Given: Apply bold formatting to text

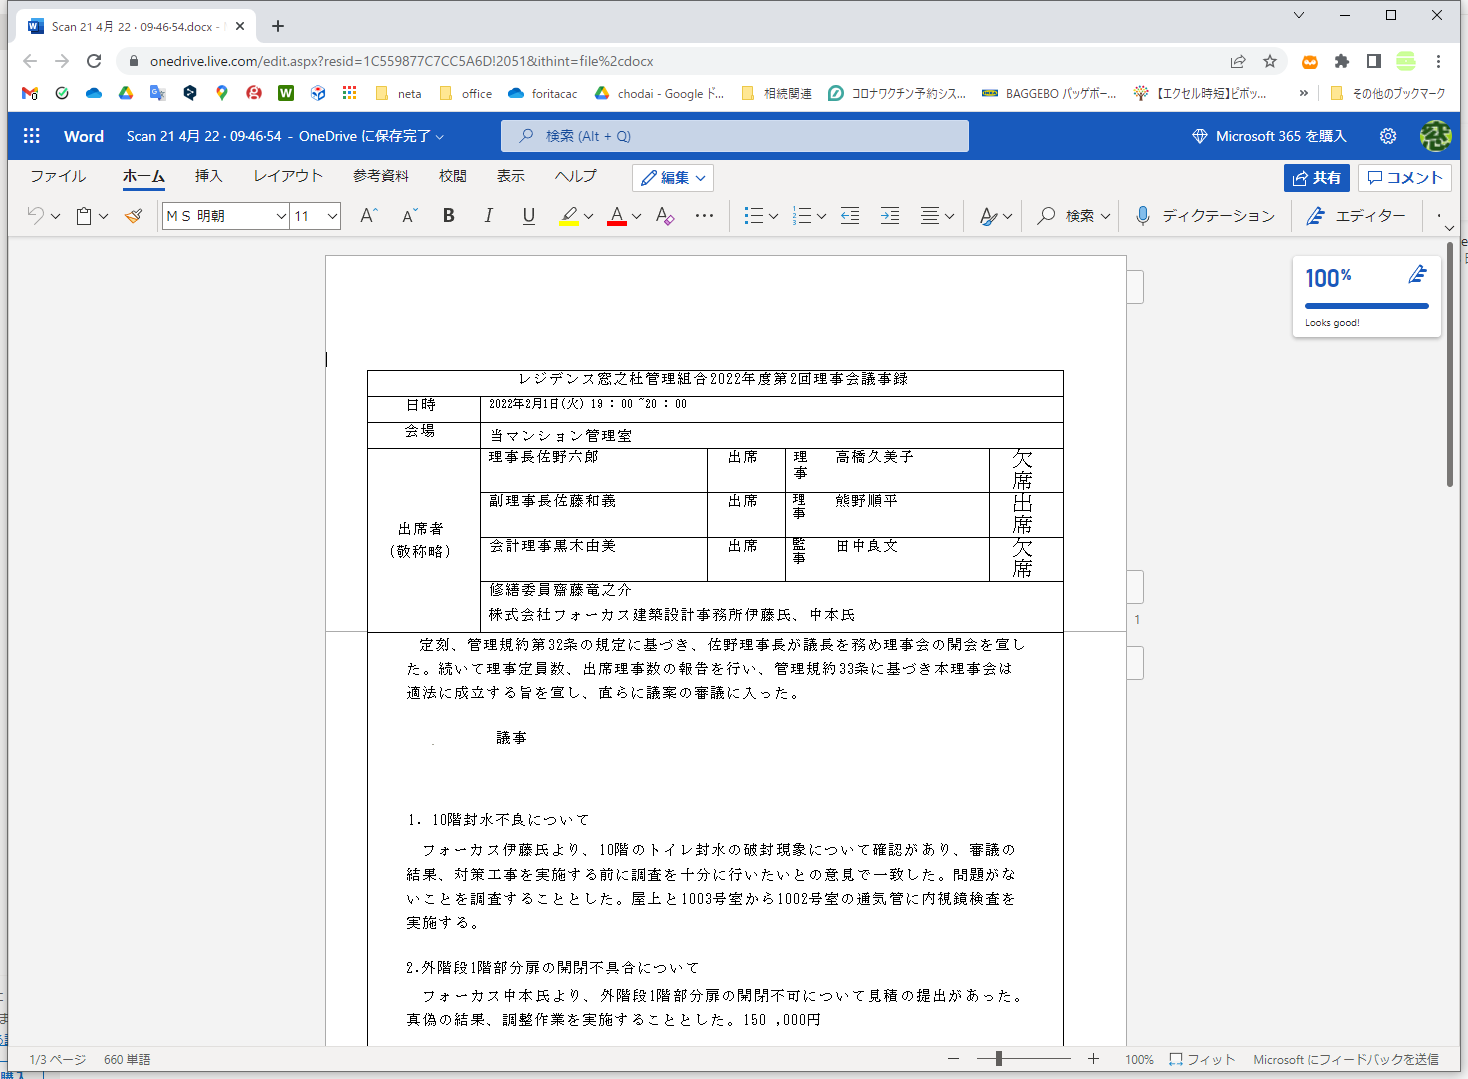Looking at the screenshot, I should click(x=448, y=215).
